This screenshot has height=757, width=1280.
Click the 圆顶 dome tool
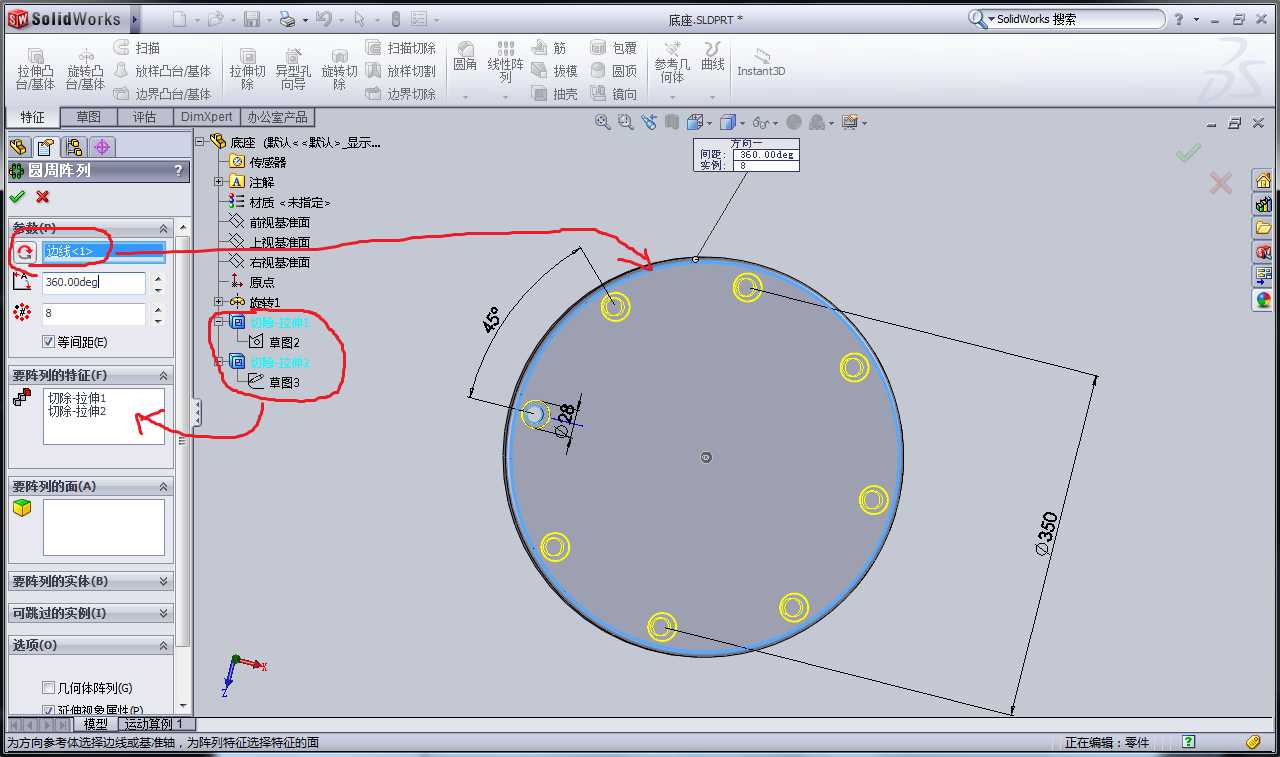click(x=613, y=71)
